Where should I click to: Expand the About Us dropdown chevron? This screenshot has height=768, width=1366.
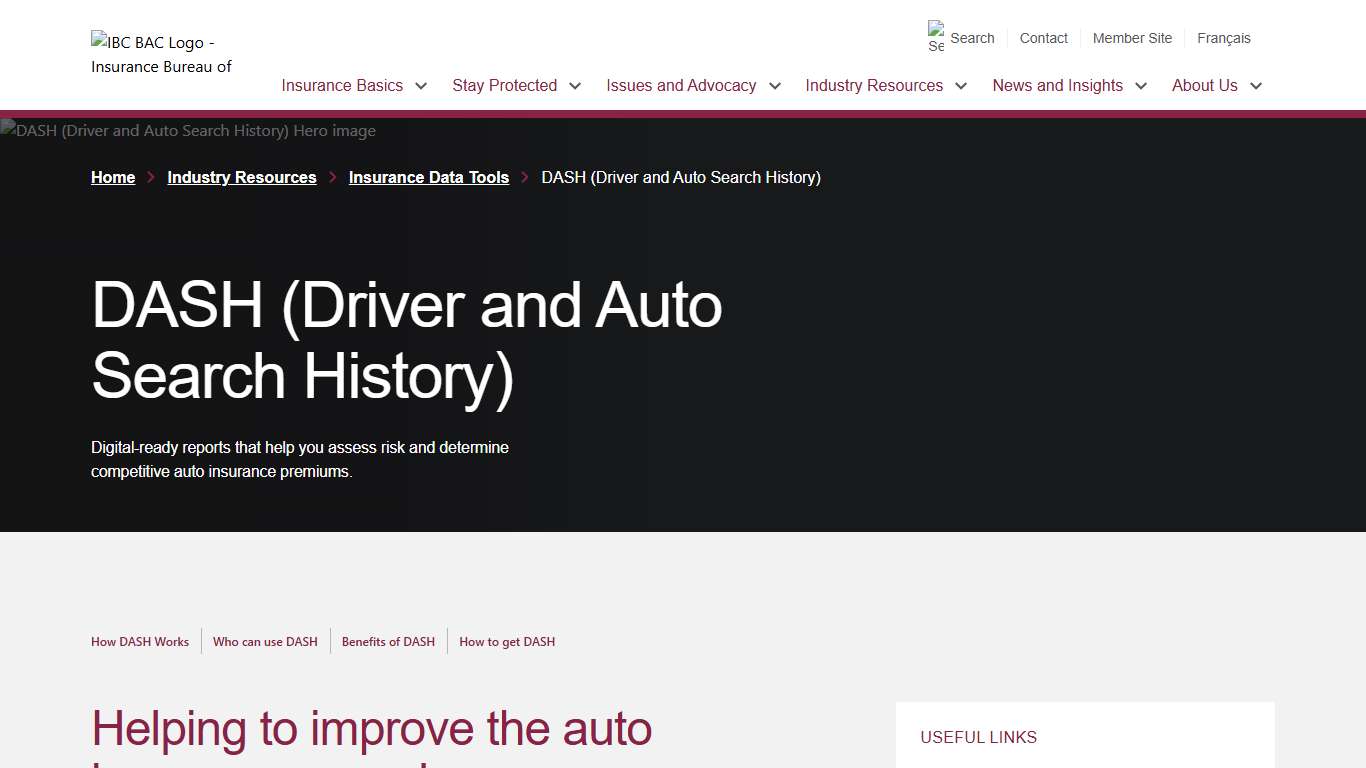click(1256, 86)
